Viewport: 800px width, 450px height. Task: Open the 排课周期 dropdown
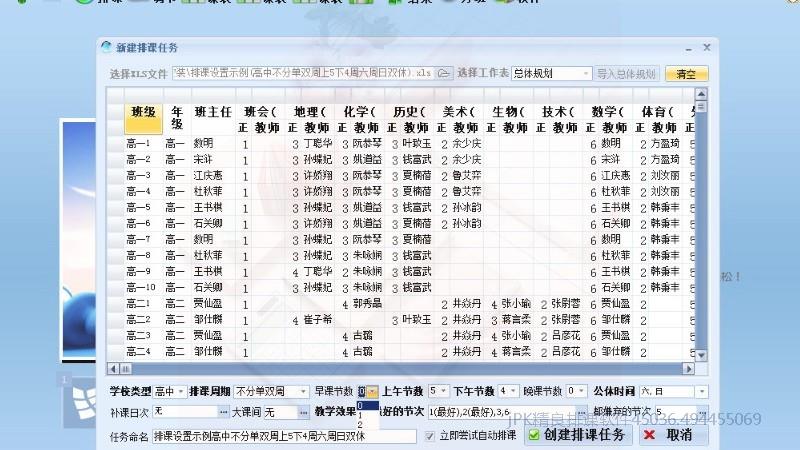[303, 391]
